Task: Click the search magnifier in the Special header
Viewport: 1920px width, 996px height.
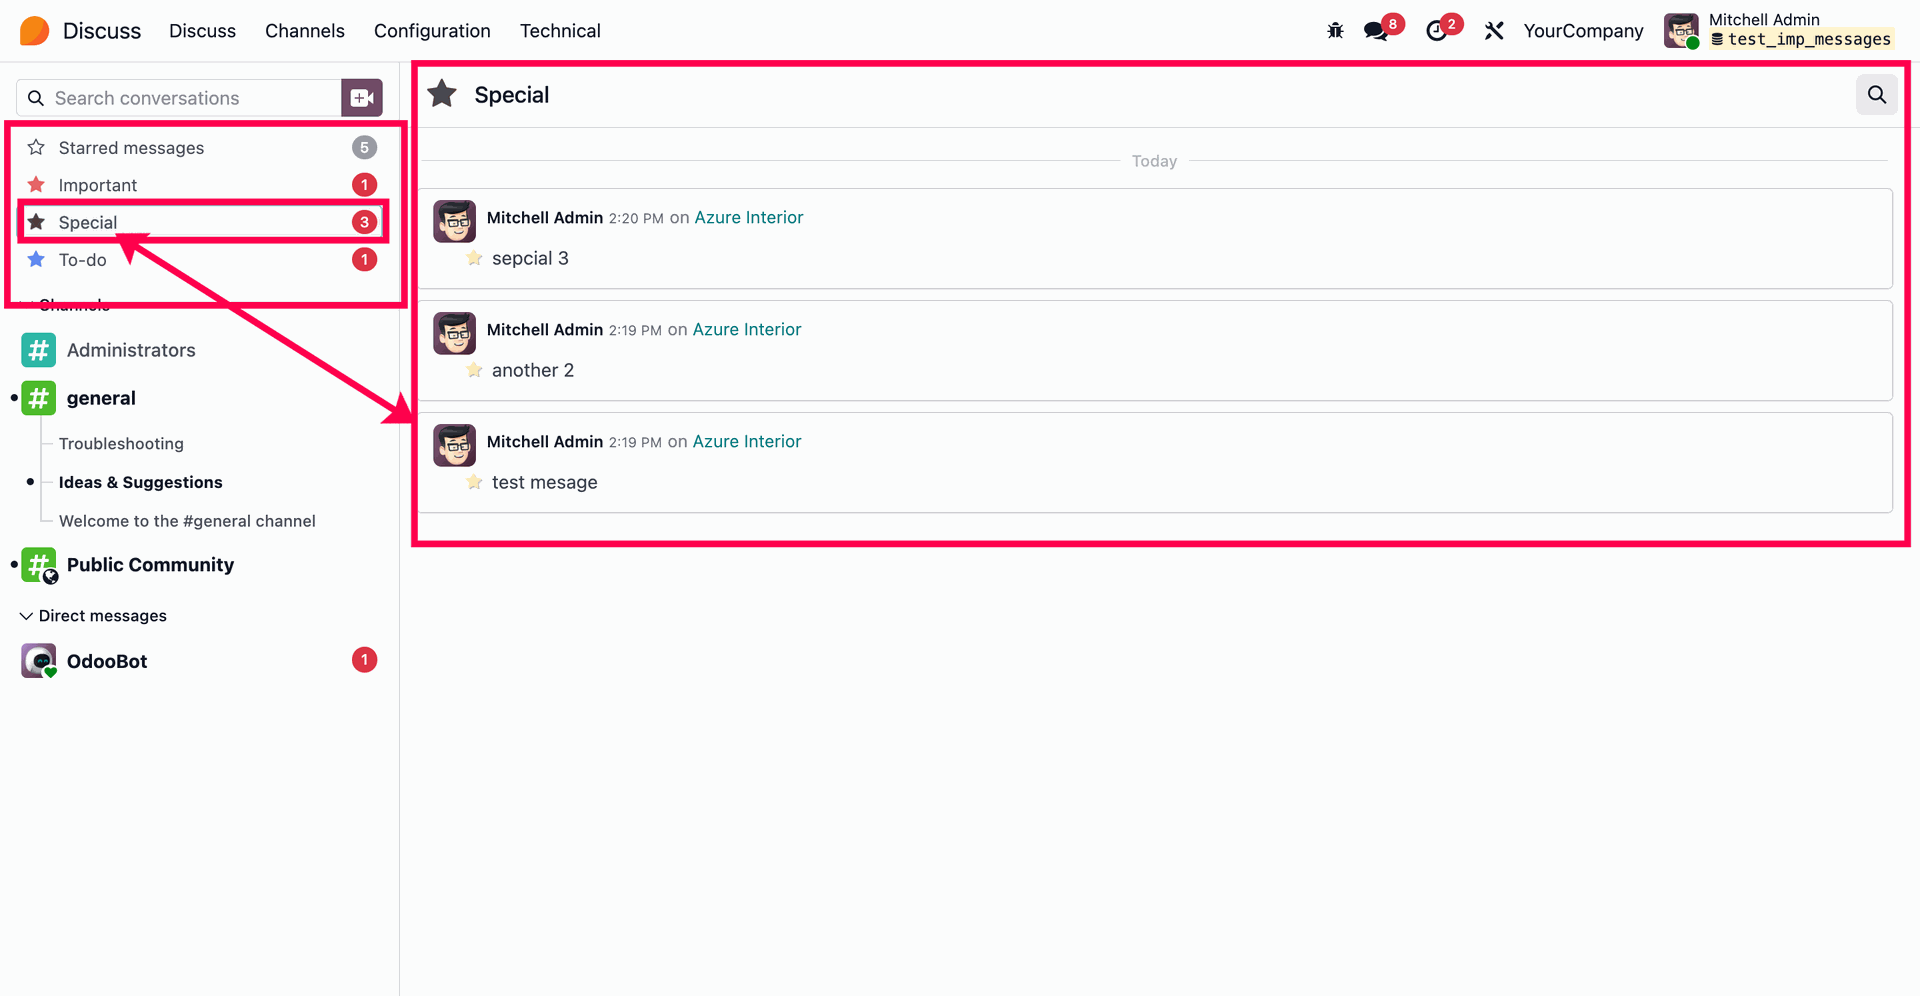Action: [1877, 95]
